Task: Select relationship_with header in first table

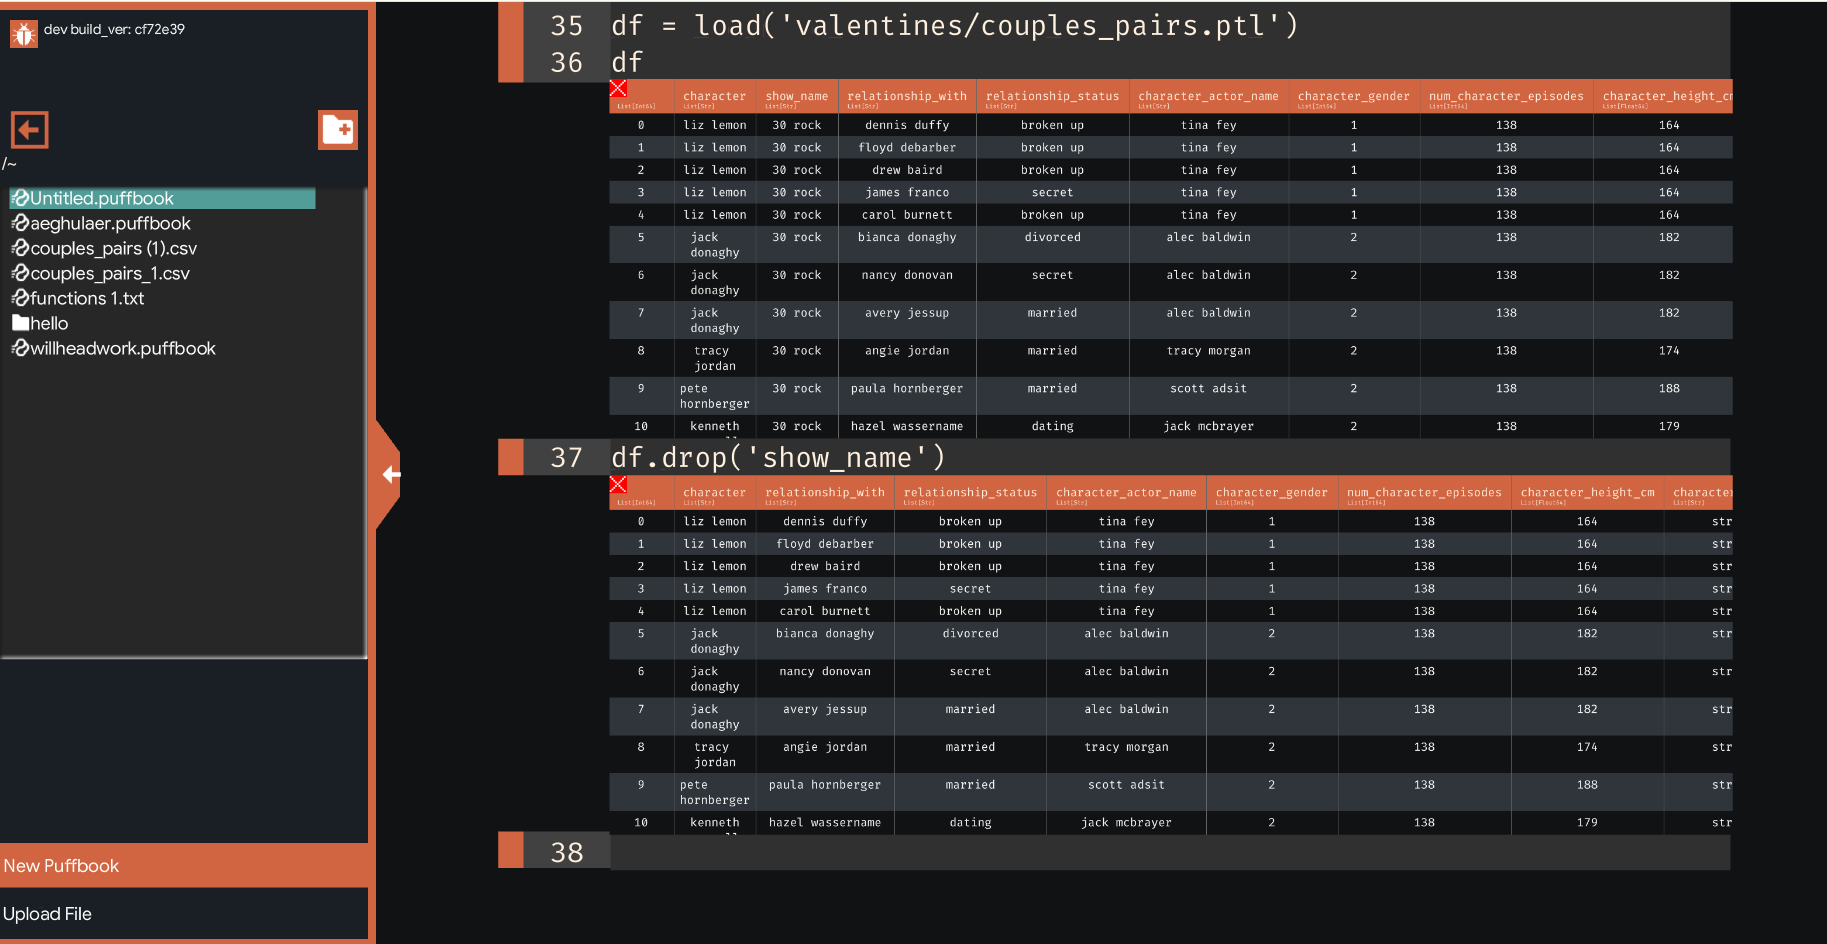Action: coord(907,97)
